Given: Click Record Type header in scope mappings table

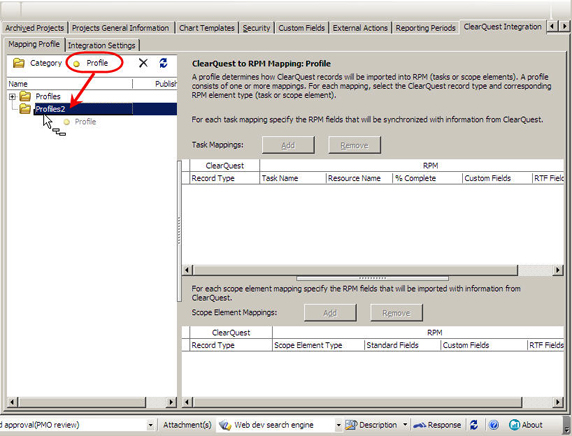Looking at the screenshot, I should pyautogui.click(x=231, y=345).
